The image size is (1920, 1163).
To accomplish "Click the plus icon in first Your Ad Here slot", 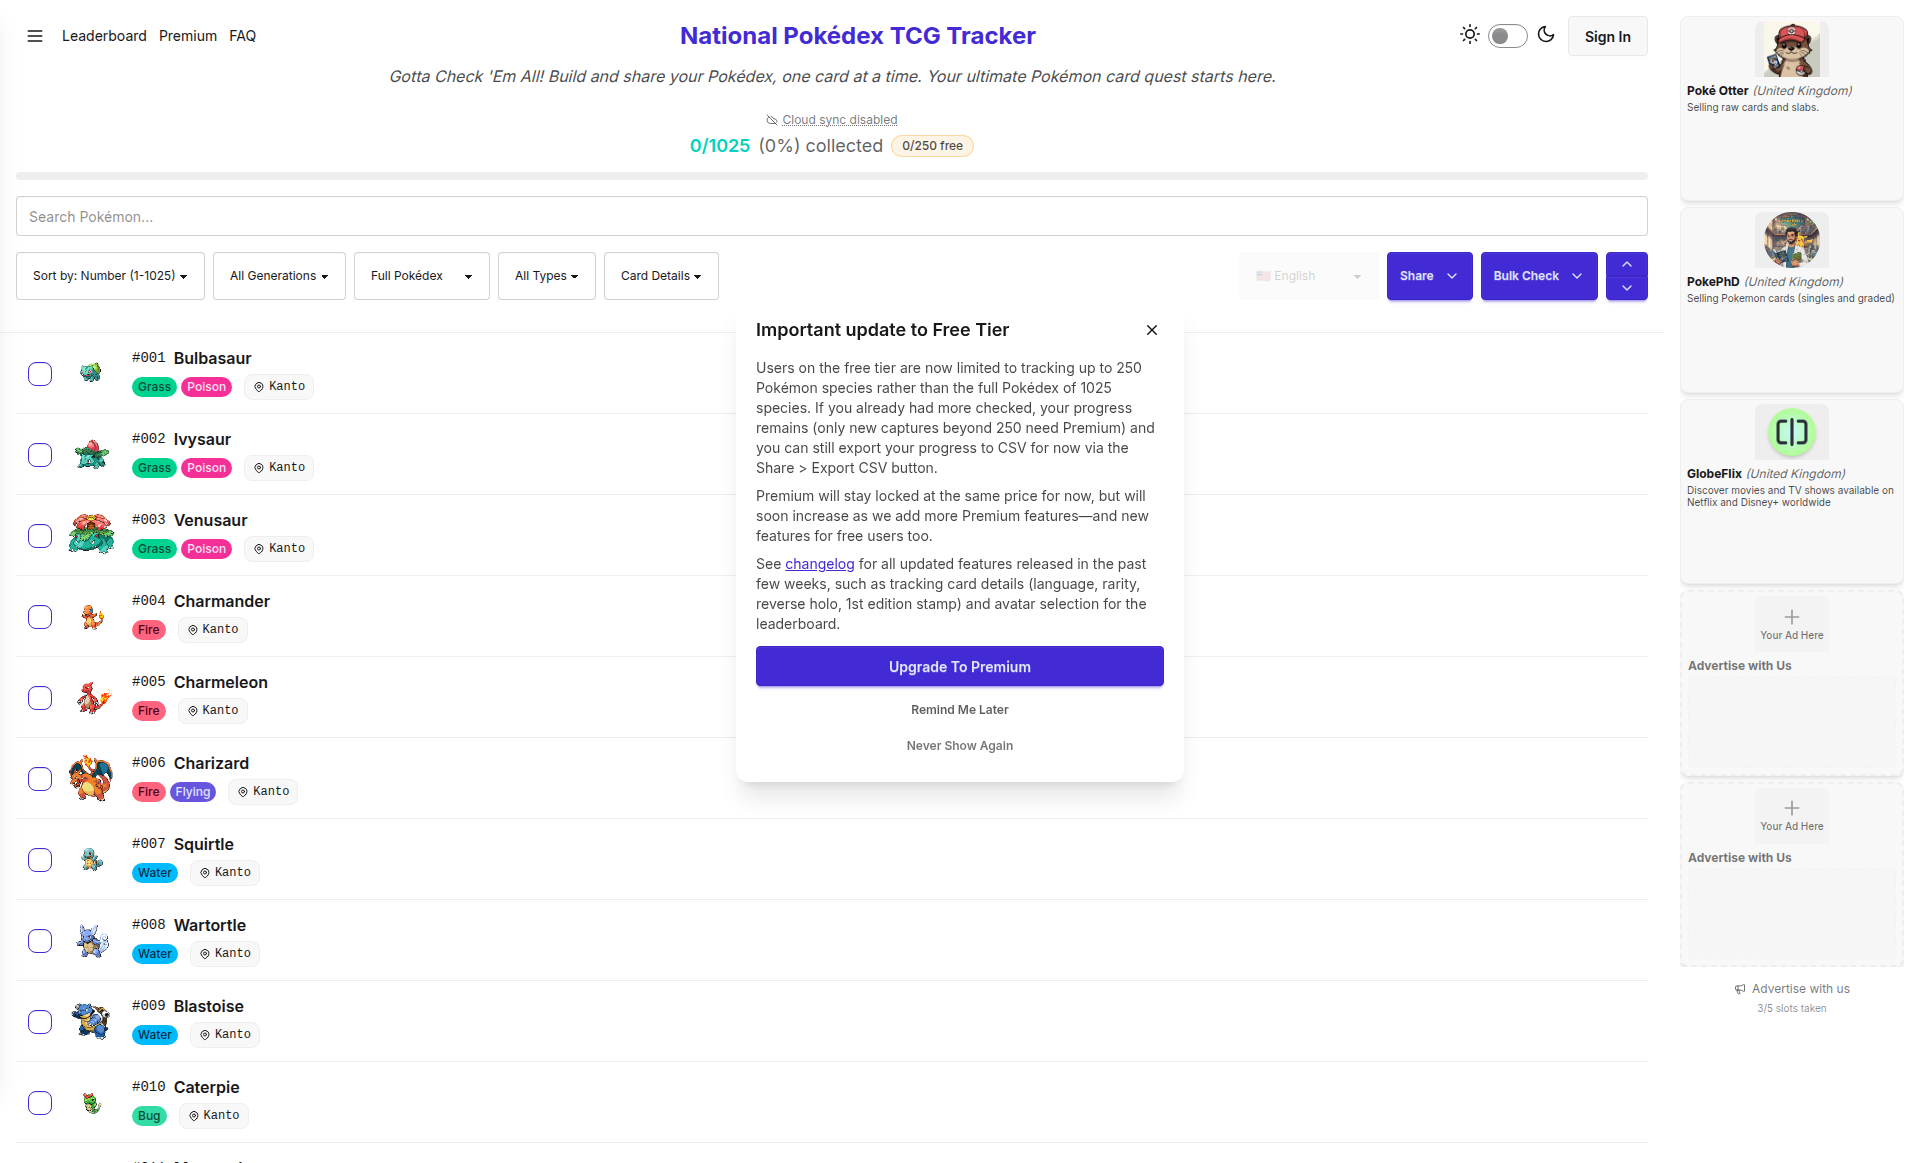I will (x=1792, y=617).
